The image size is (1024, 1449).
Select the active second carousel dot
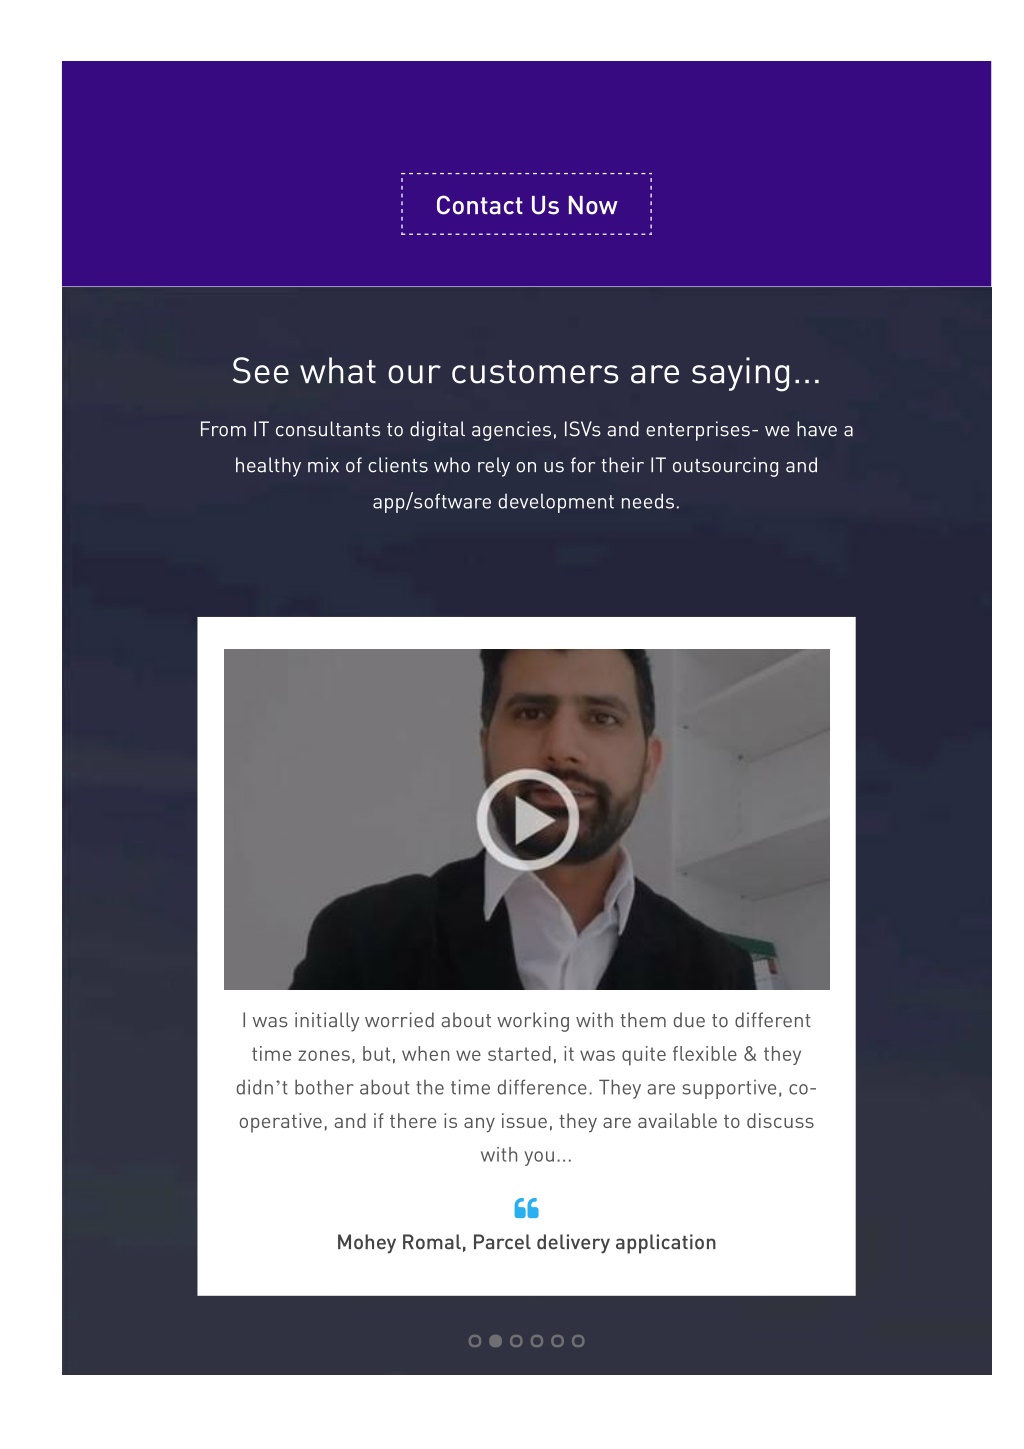[x=495, y=1341]
